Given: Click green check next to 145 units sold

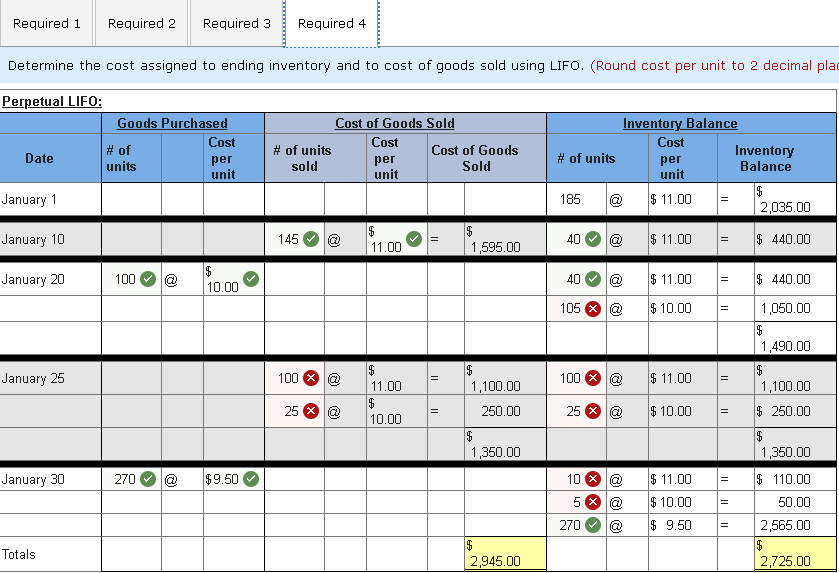Looking at the screenshot, I should (311, 239).
